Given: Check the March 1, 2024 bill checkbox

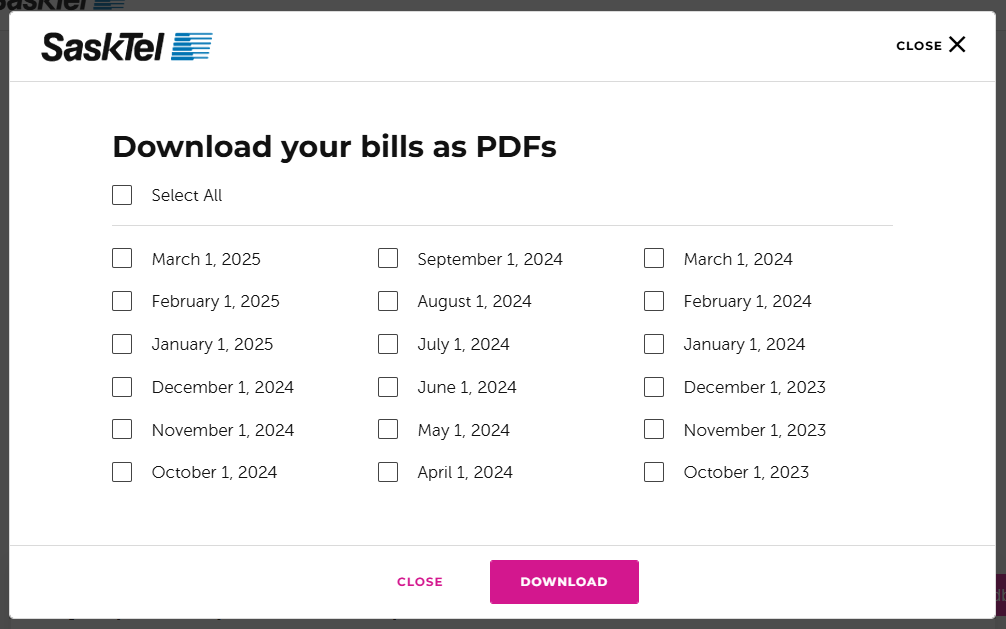Looking at the screenshot, I should tap(654, 258).
